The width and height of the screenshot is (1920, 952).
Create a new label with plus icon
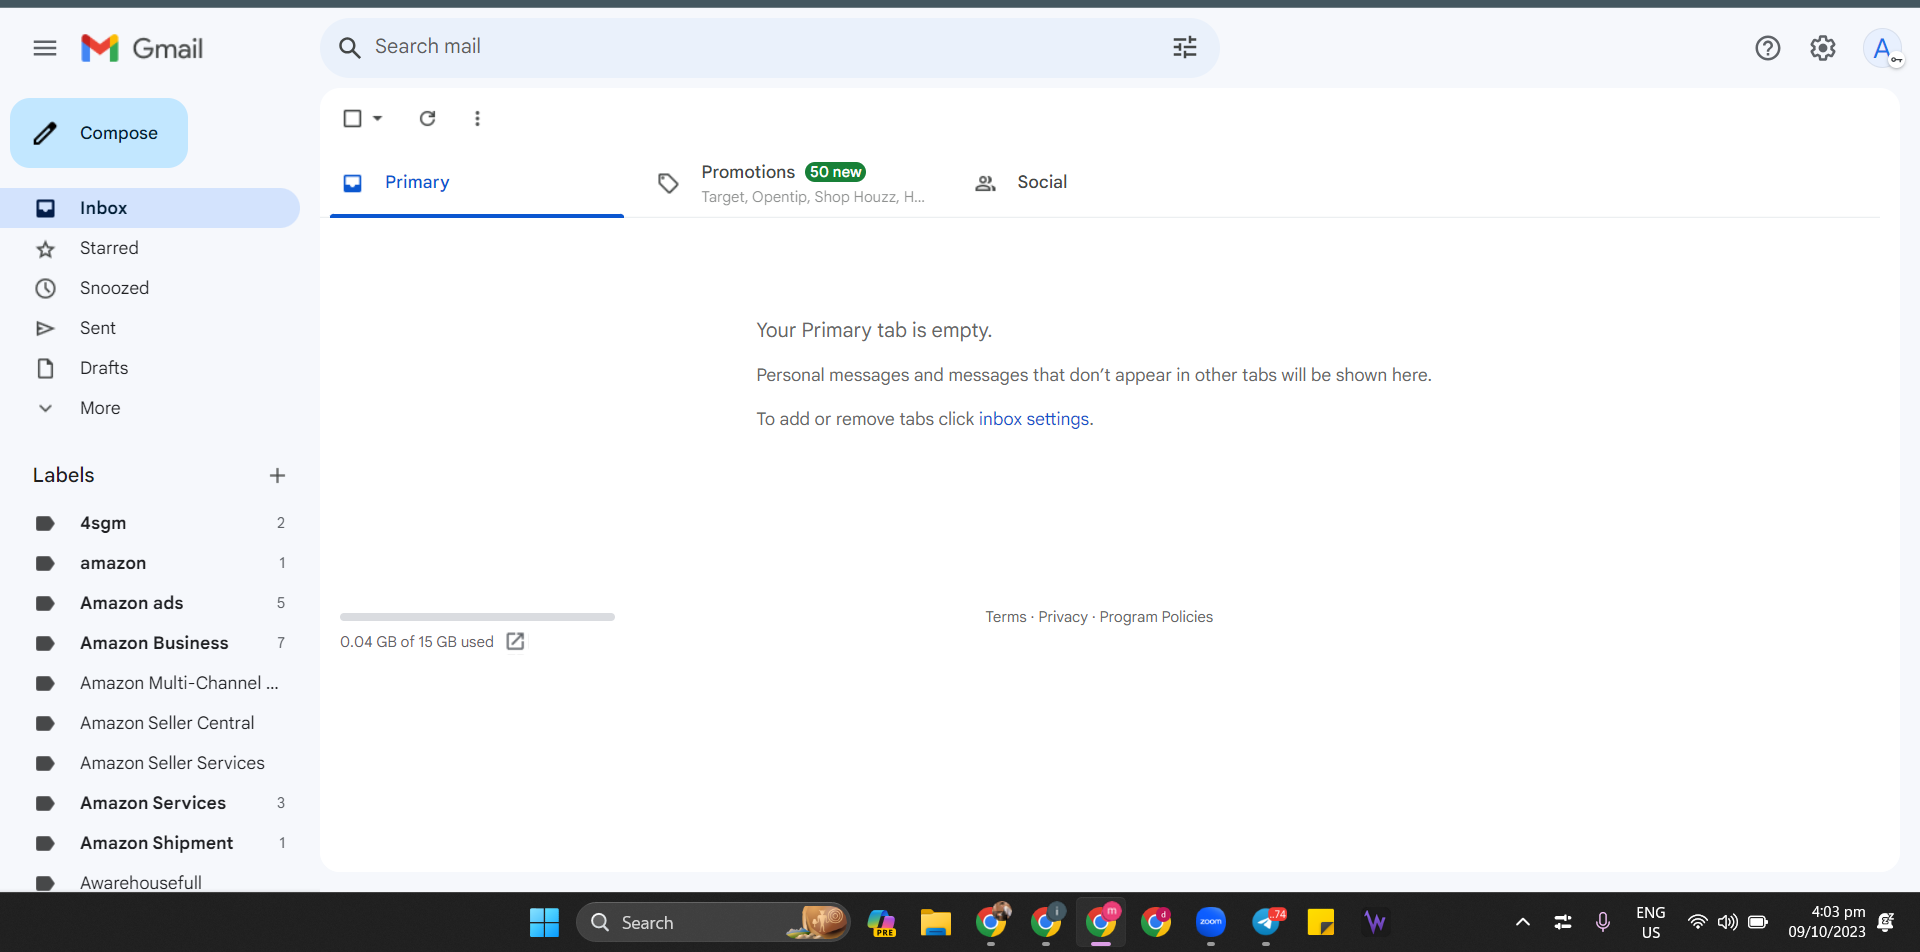pyautogui.click(x=278, y=475)
